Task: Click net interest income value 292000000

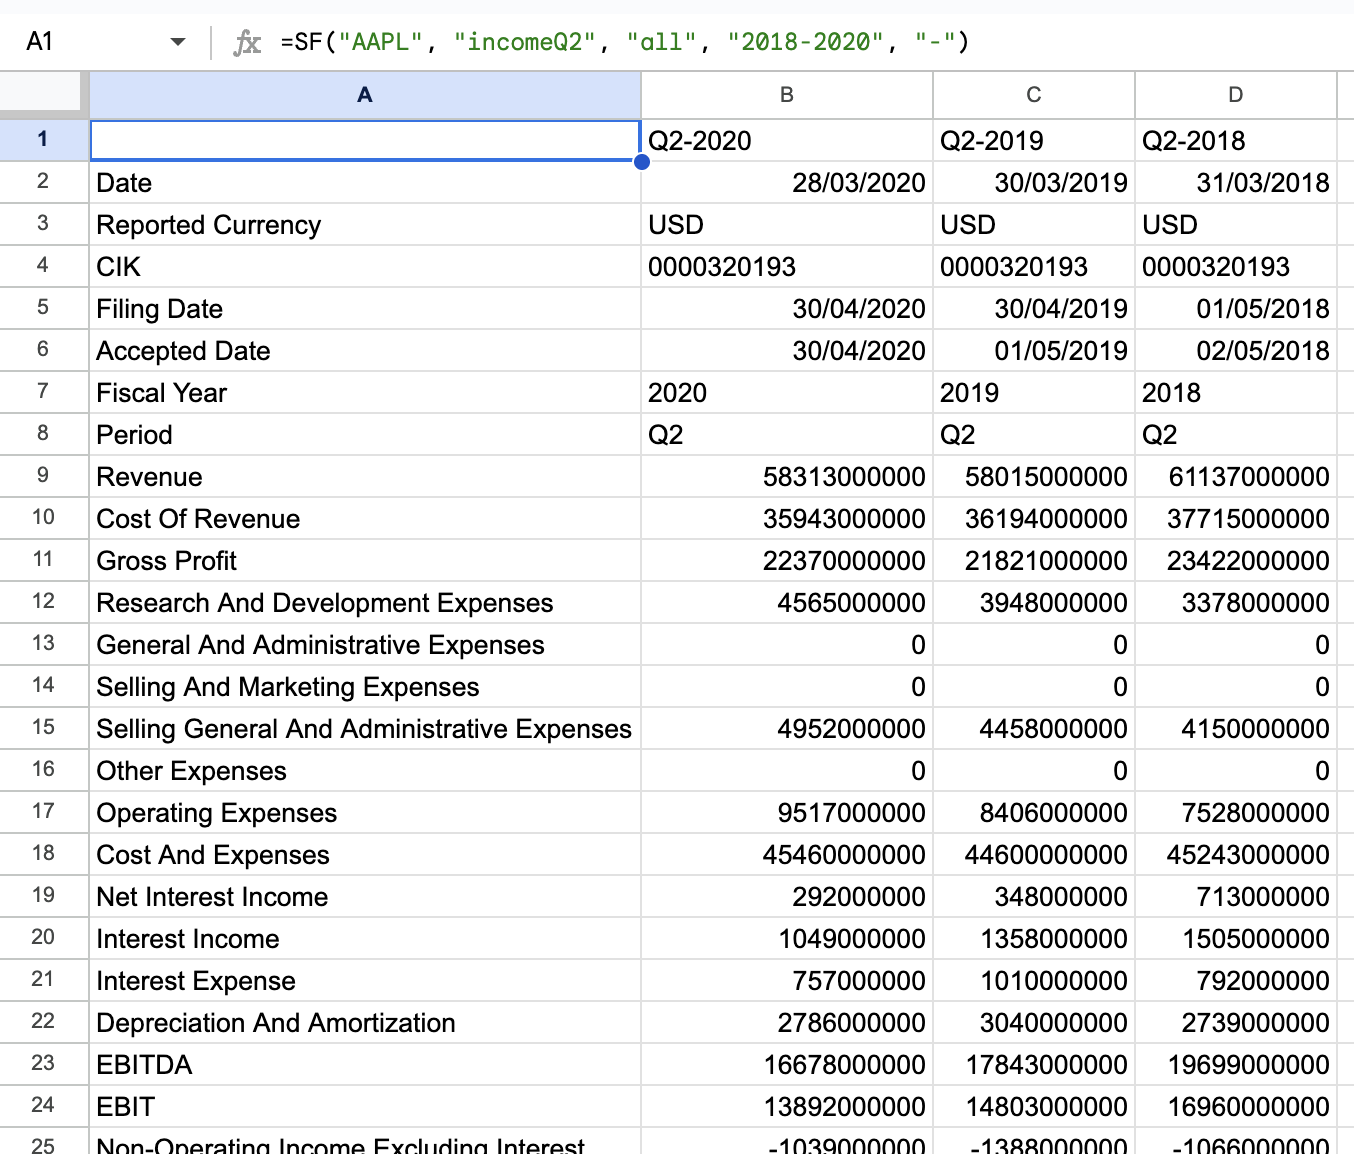Action: click(787, 896)
